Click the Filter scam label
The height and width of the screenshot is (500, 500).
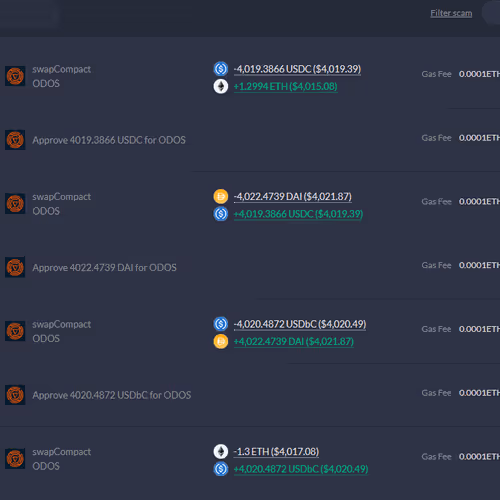451,13
